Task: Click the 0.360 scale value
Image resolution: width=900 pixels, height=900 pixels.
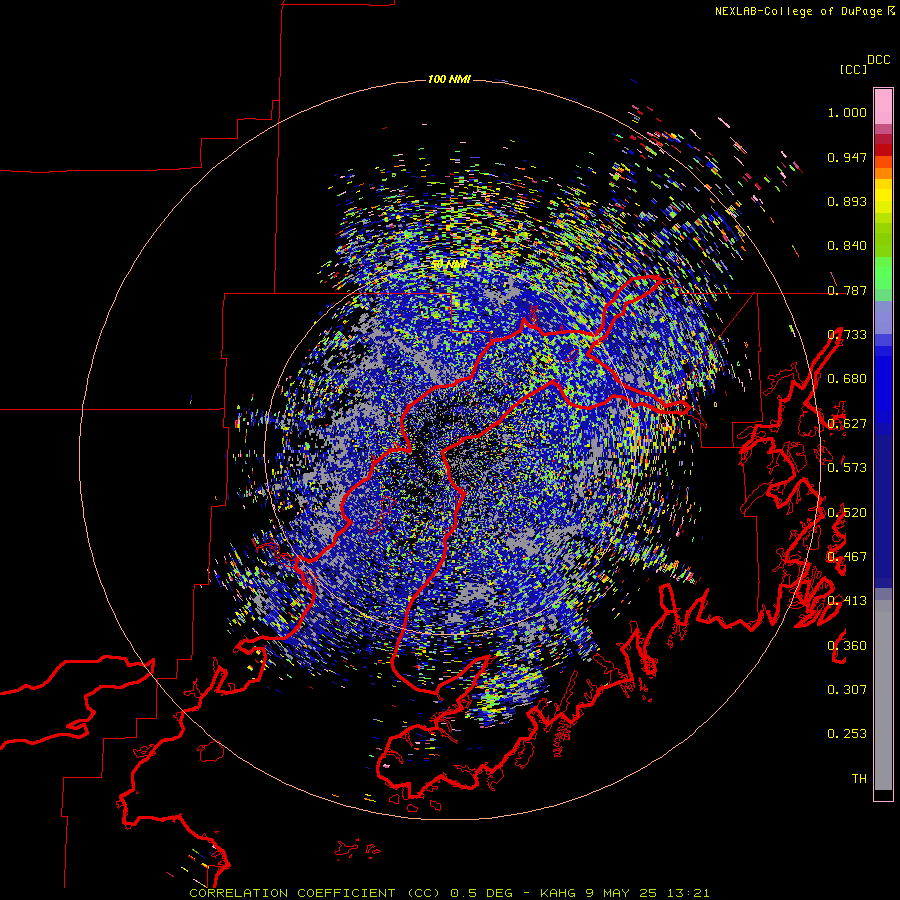Action: [847, 646]
